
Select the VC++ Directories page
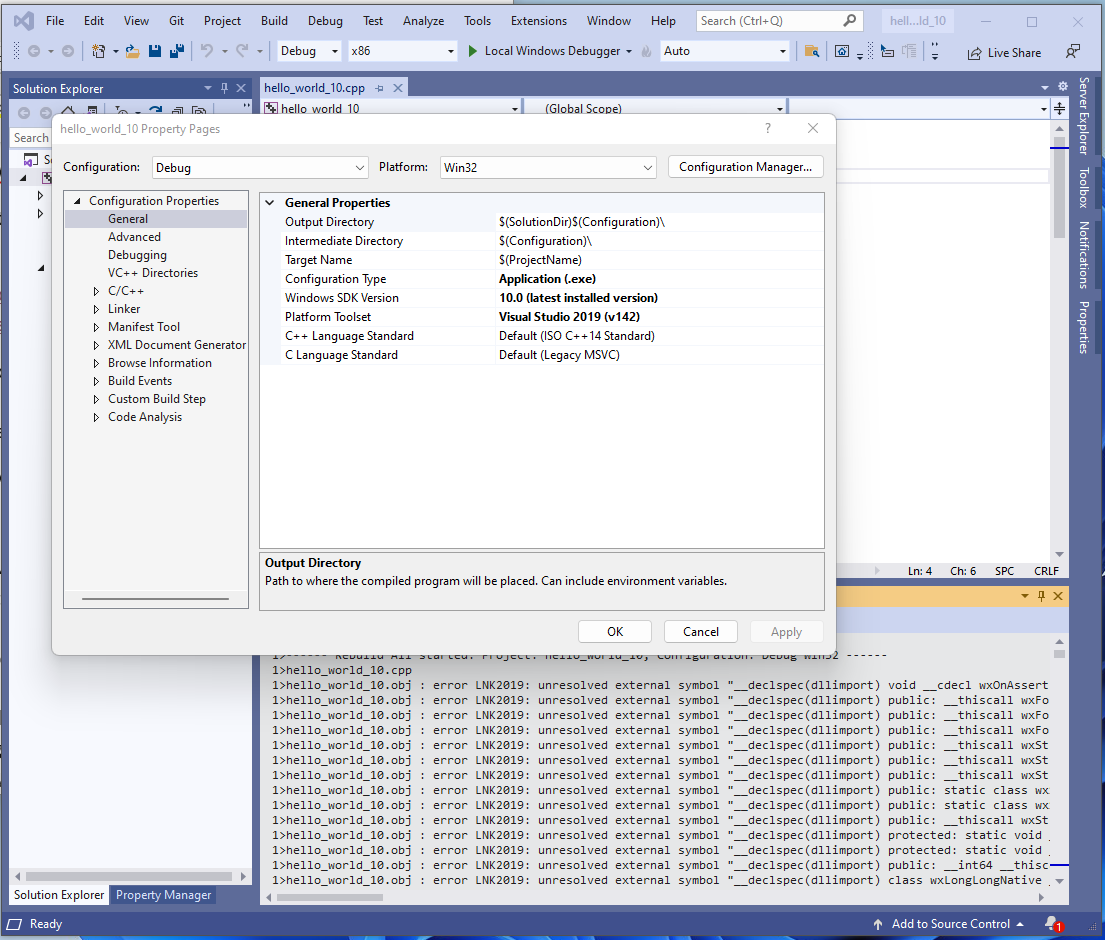[x=153, y=273]
